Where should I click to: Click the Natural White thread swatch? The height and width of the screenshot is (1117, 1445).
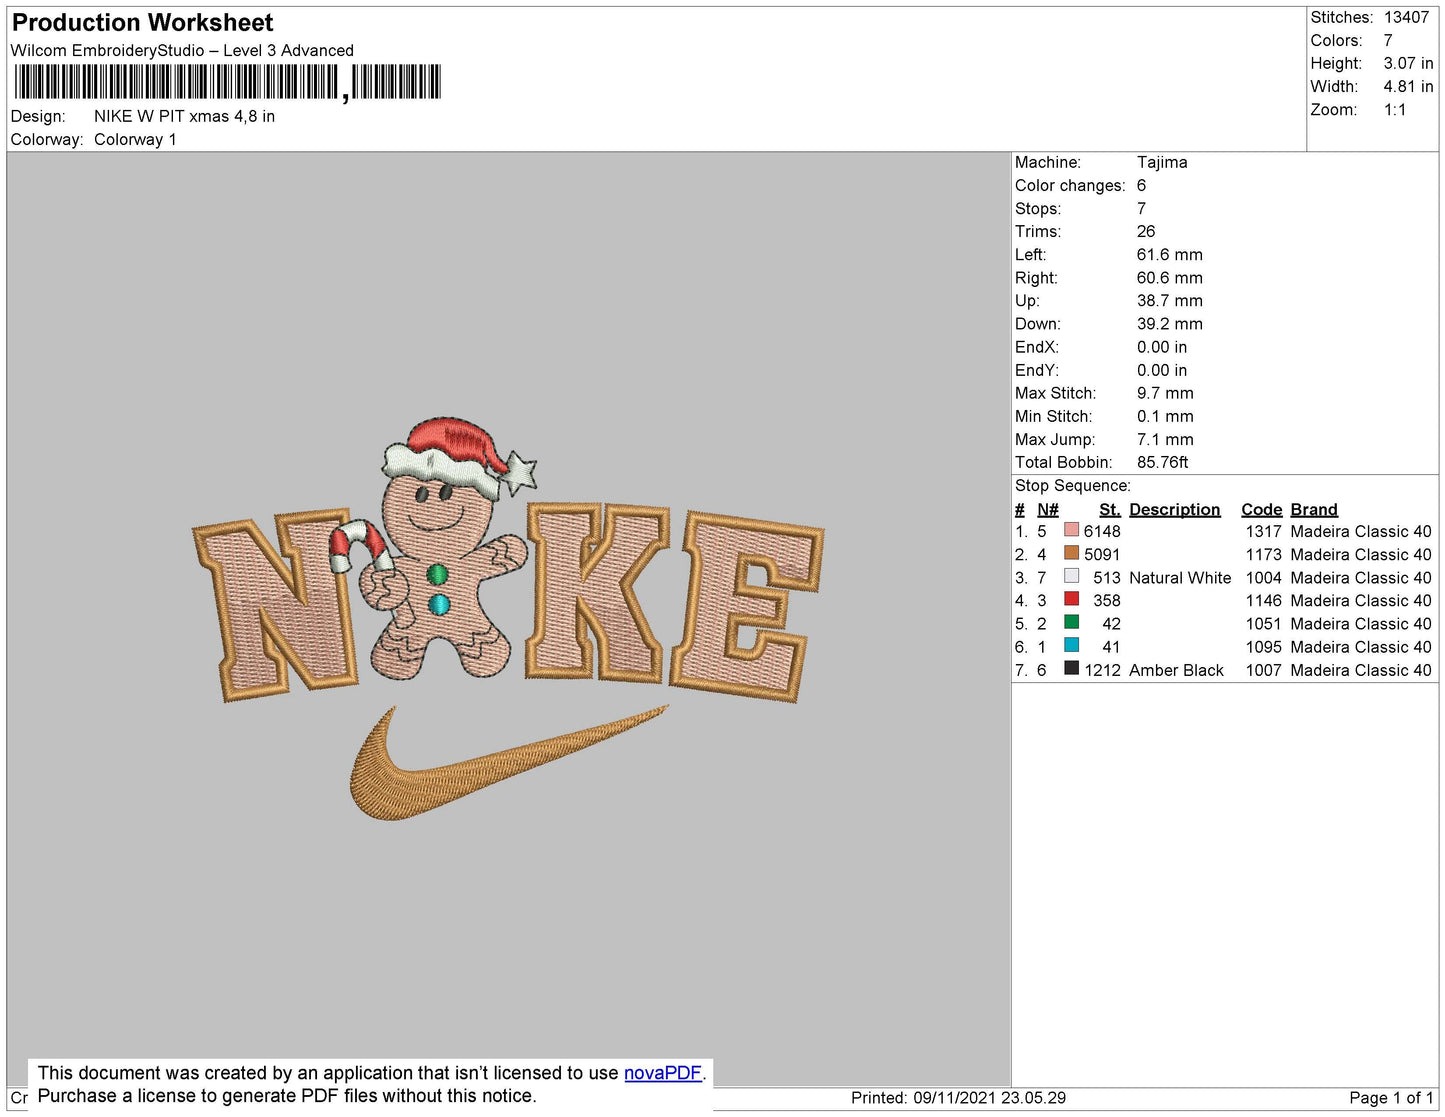pos(1071,576)
